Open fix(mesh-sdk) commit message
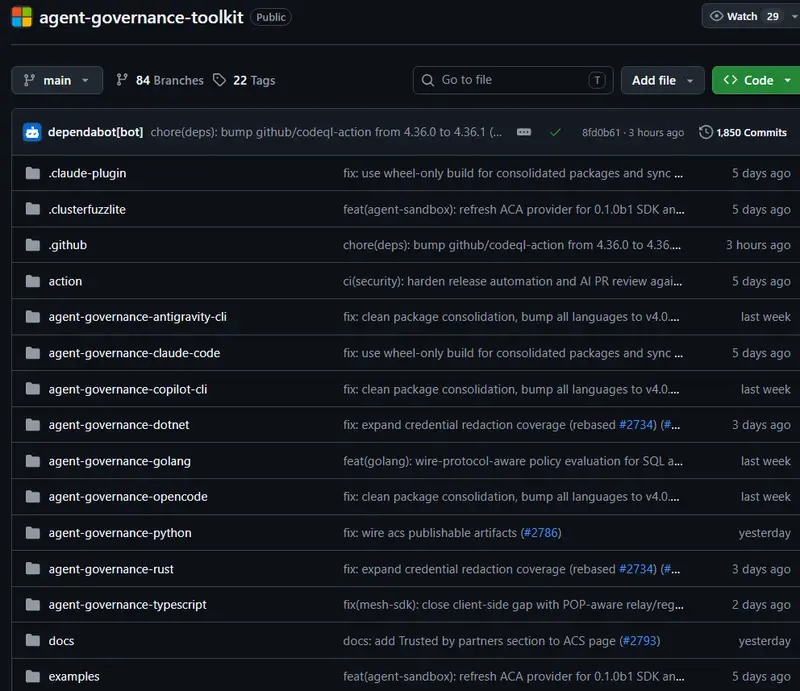800x691 pixels. 513,605
